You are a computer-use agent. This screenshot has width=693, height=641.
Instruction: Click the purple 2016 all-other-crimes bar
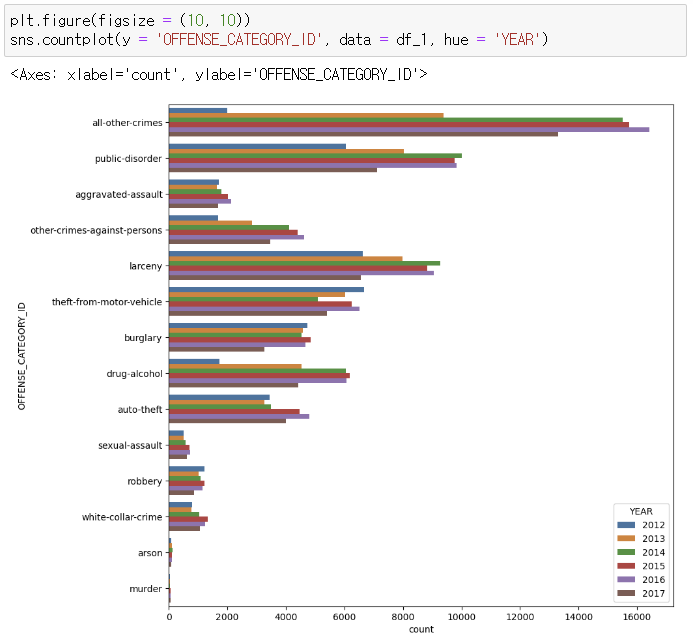(409, 130)
